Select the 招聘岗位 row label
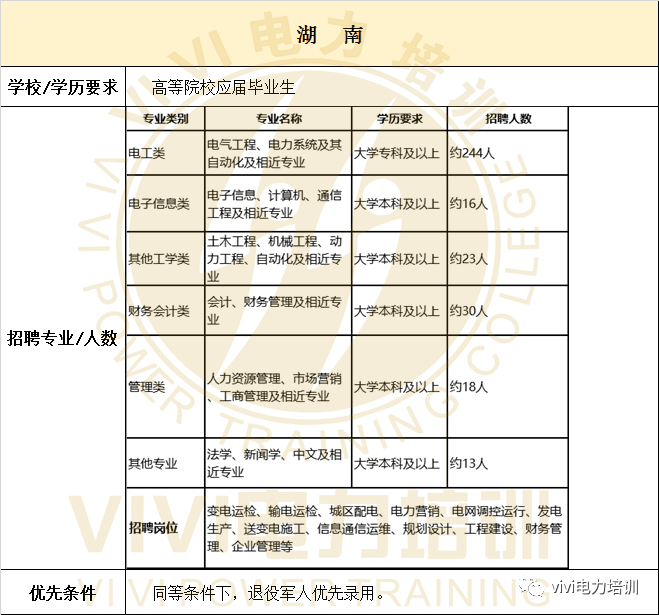The height and width of the screenshot is (615, 659). click(166, 528)
